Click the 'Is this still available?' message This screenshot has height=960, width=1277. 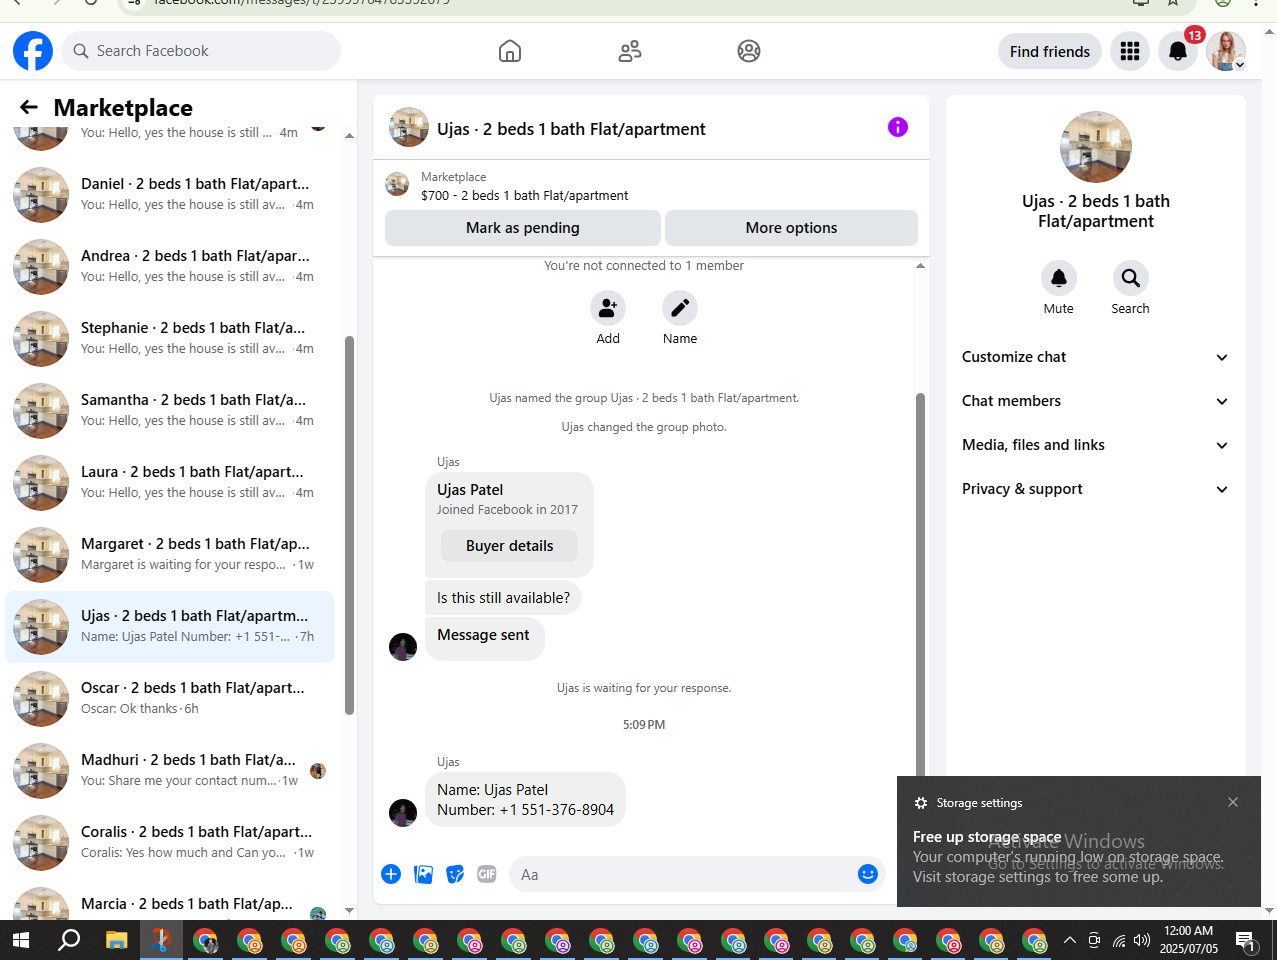point(503,598)
